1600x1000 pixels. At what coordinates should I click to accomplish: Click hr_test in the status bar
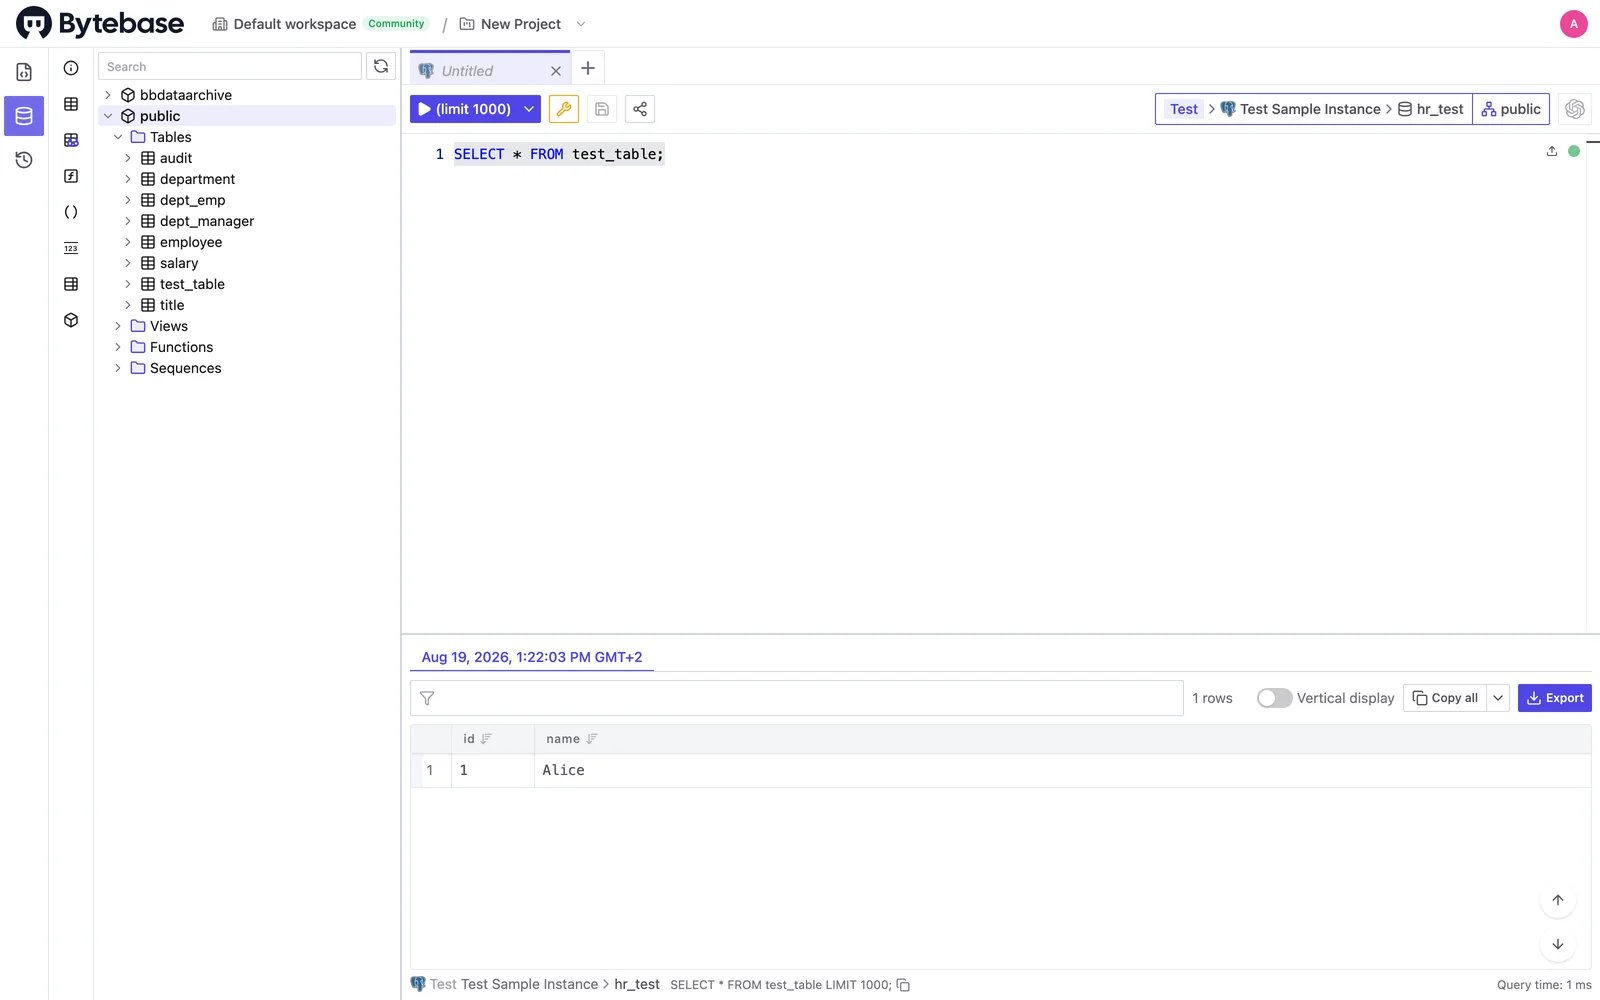point(637,985)
